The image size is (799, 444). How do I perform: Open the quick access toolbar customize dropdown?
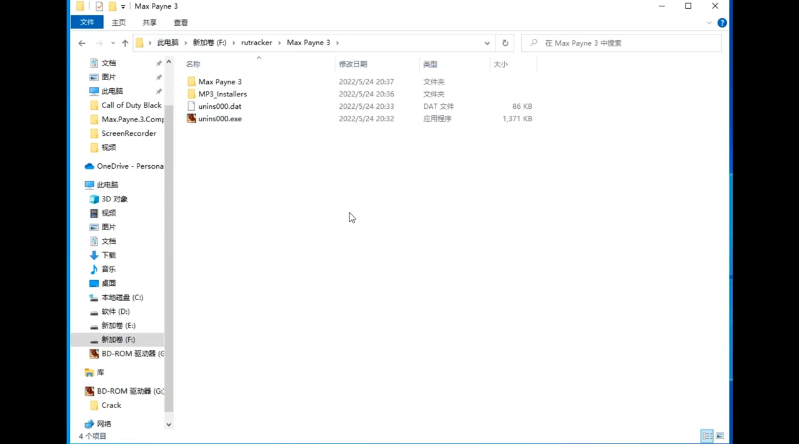tap(123, 7)
